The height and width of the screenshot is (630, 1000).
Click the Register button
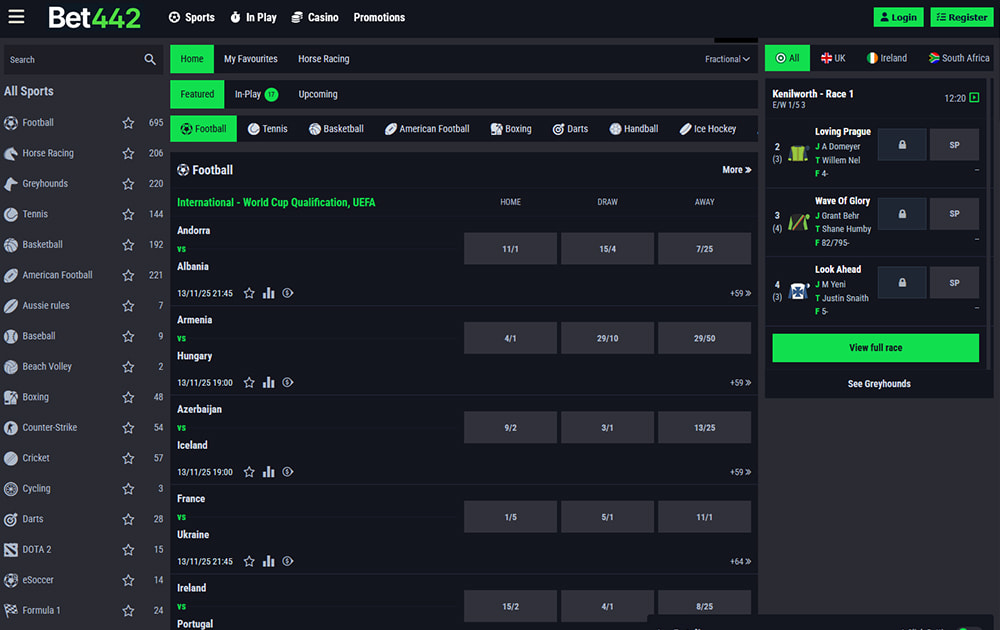click(961, 17)
